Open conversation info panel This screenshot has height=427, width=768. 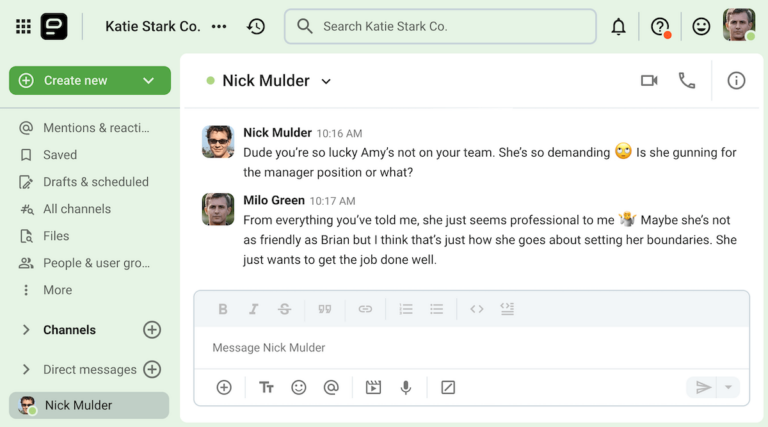(736, 81)
